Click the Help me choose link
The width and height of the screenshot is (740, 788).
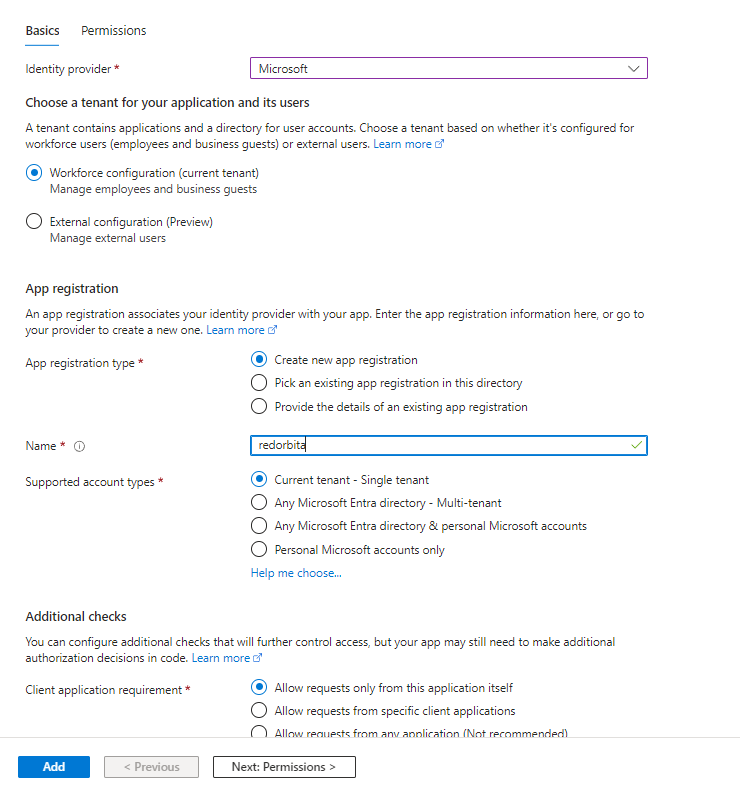pos(296,573)
